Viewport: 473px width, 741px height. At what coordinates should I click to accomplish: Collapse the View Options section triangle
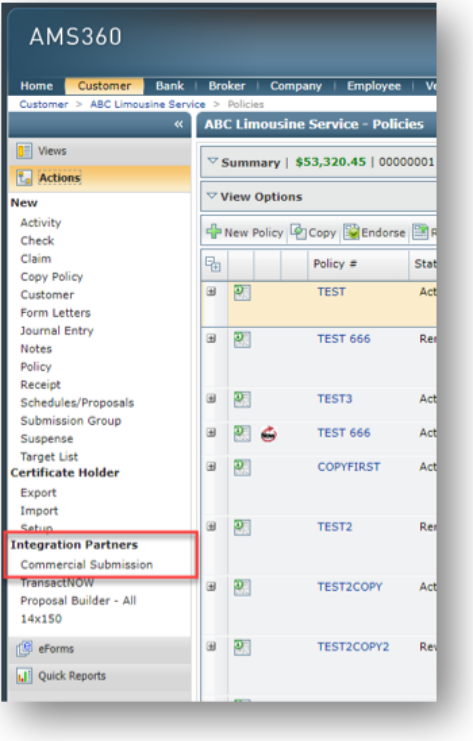pos(212,196)
